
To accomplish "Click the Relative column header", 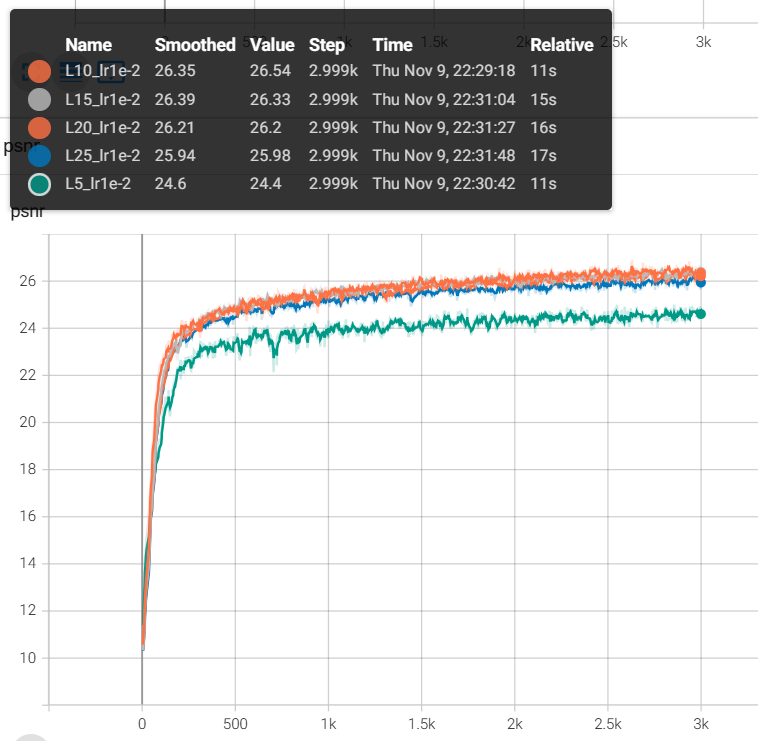I will click(561, 45).
